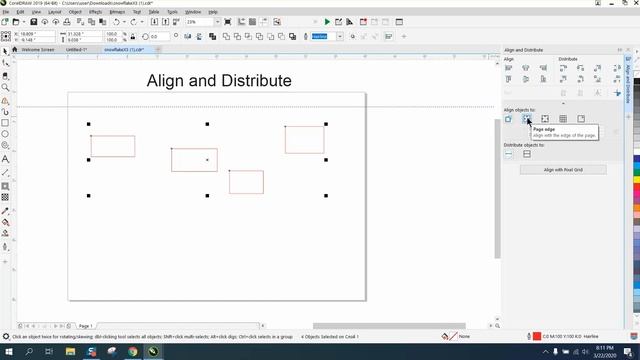Open the Effects menu
This screenshot has height=360, width=640.
(96, 12)
